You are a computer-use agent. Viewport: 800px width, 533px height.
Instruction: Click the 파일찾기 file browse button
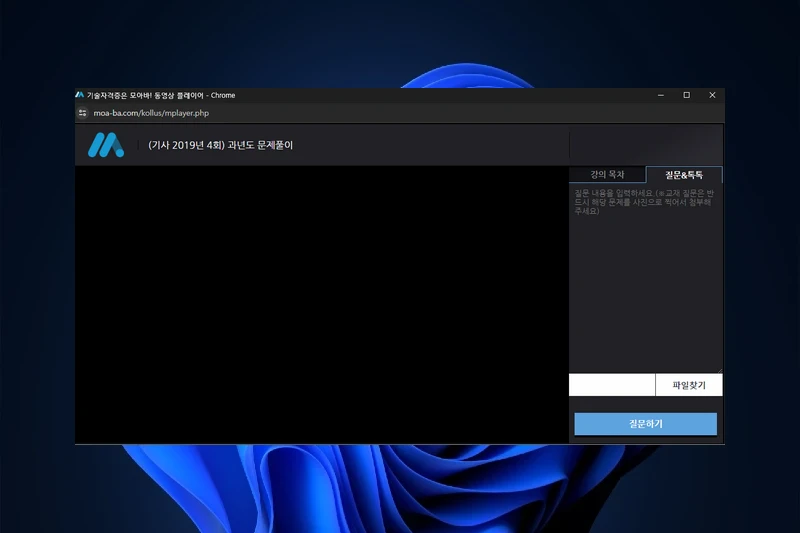coord(689,385)
